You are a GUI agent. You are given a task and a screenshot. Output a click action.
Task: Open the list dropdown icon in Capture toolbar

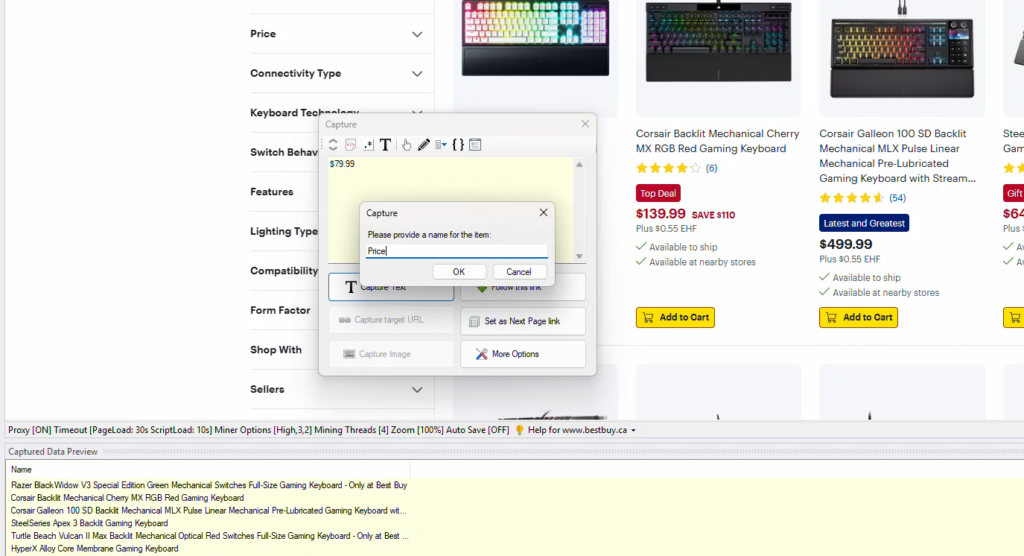coord(441,145)
